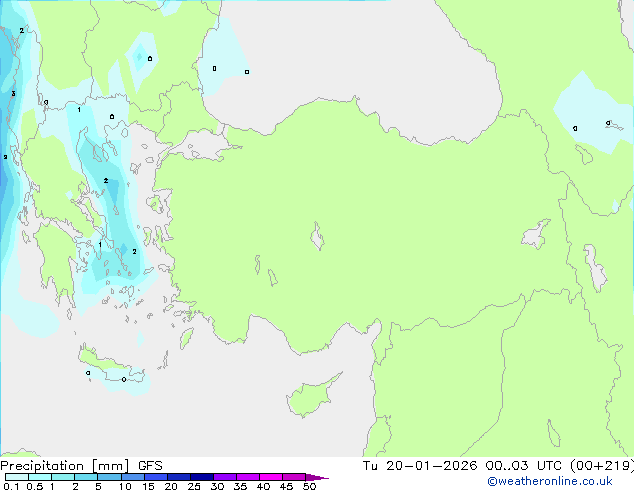
Task: Click the 35–40 mm violet legend swatch
Action: tap(247, 477)
